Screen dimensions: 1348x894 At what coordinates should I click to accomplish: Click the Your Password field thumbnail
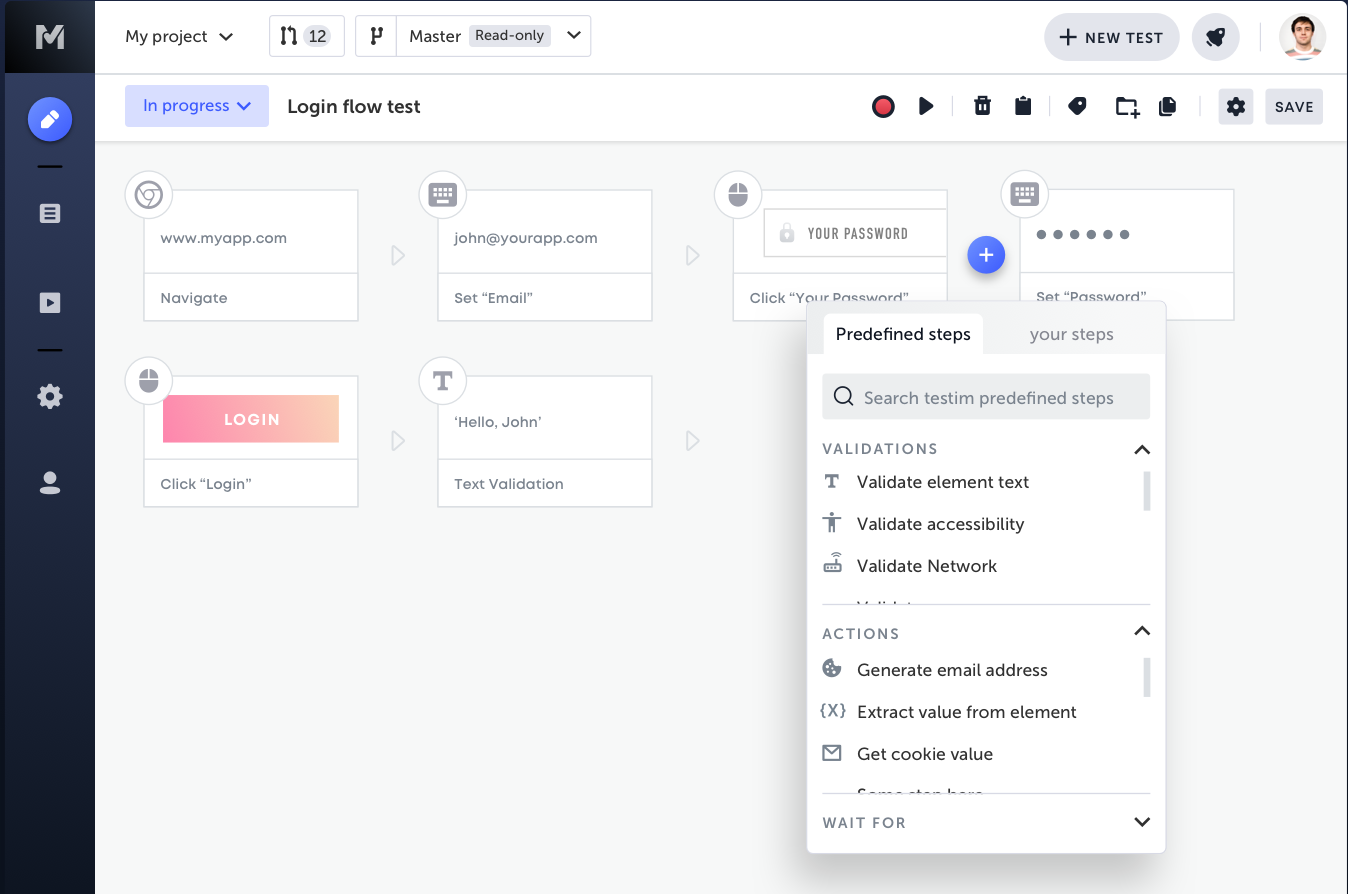click(x=855, y=233)
